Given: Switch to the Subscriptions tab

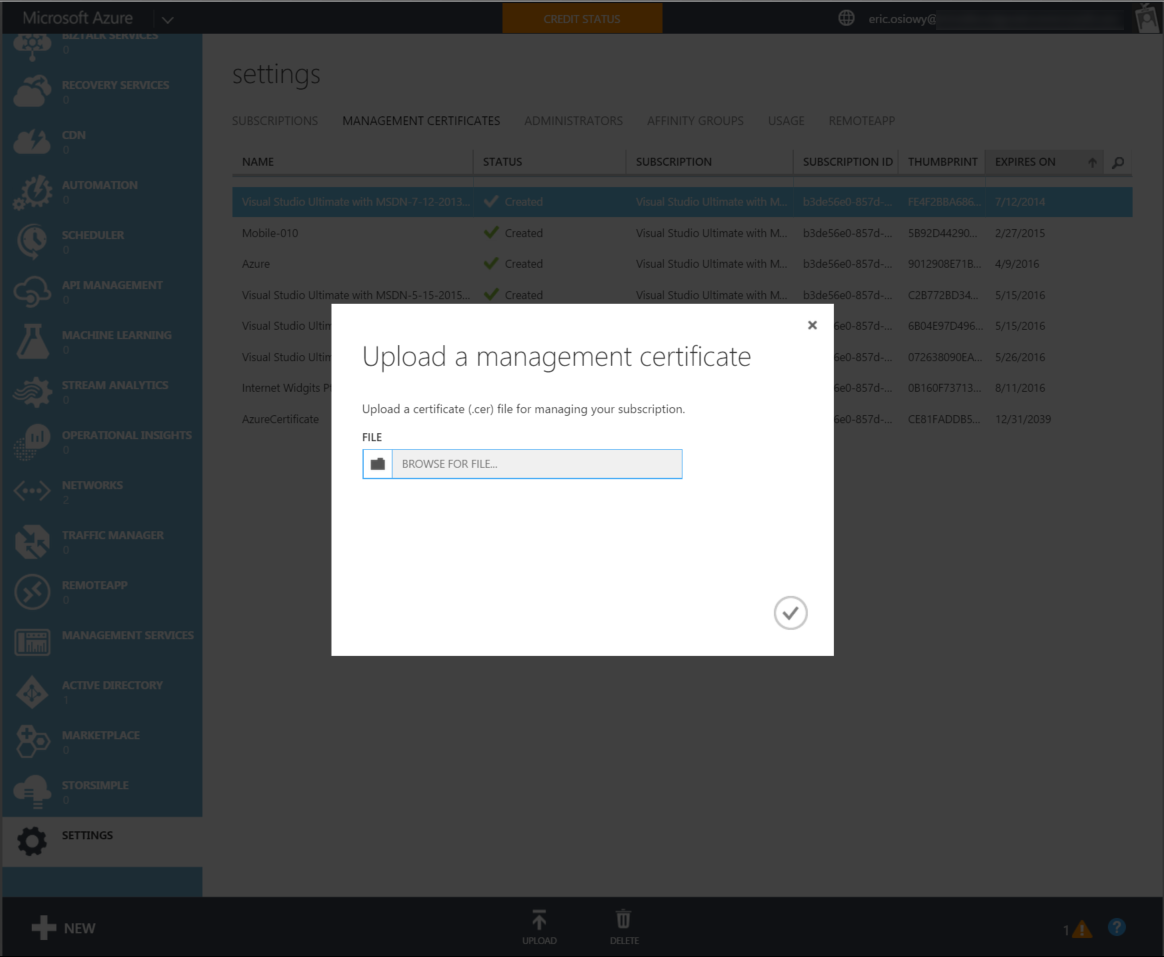Looking at the screenshot, I should point(275,121).
